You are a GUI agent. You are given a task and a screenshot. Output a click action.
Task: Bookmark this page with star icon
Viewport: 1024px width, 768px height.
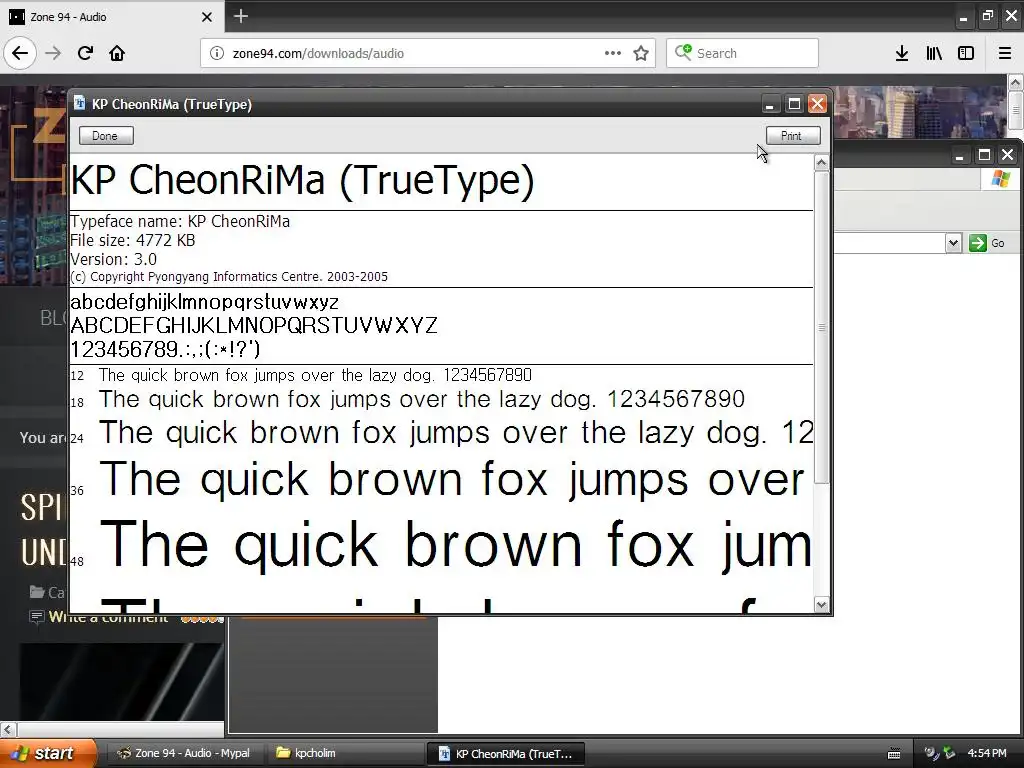click(641, 53)
